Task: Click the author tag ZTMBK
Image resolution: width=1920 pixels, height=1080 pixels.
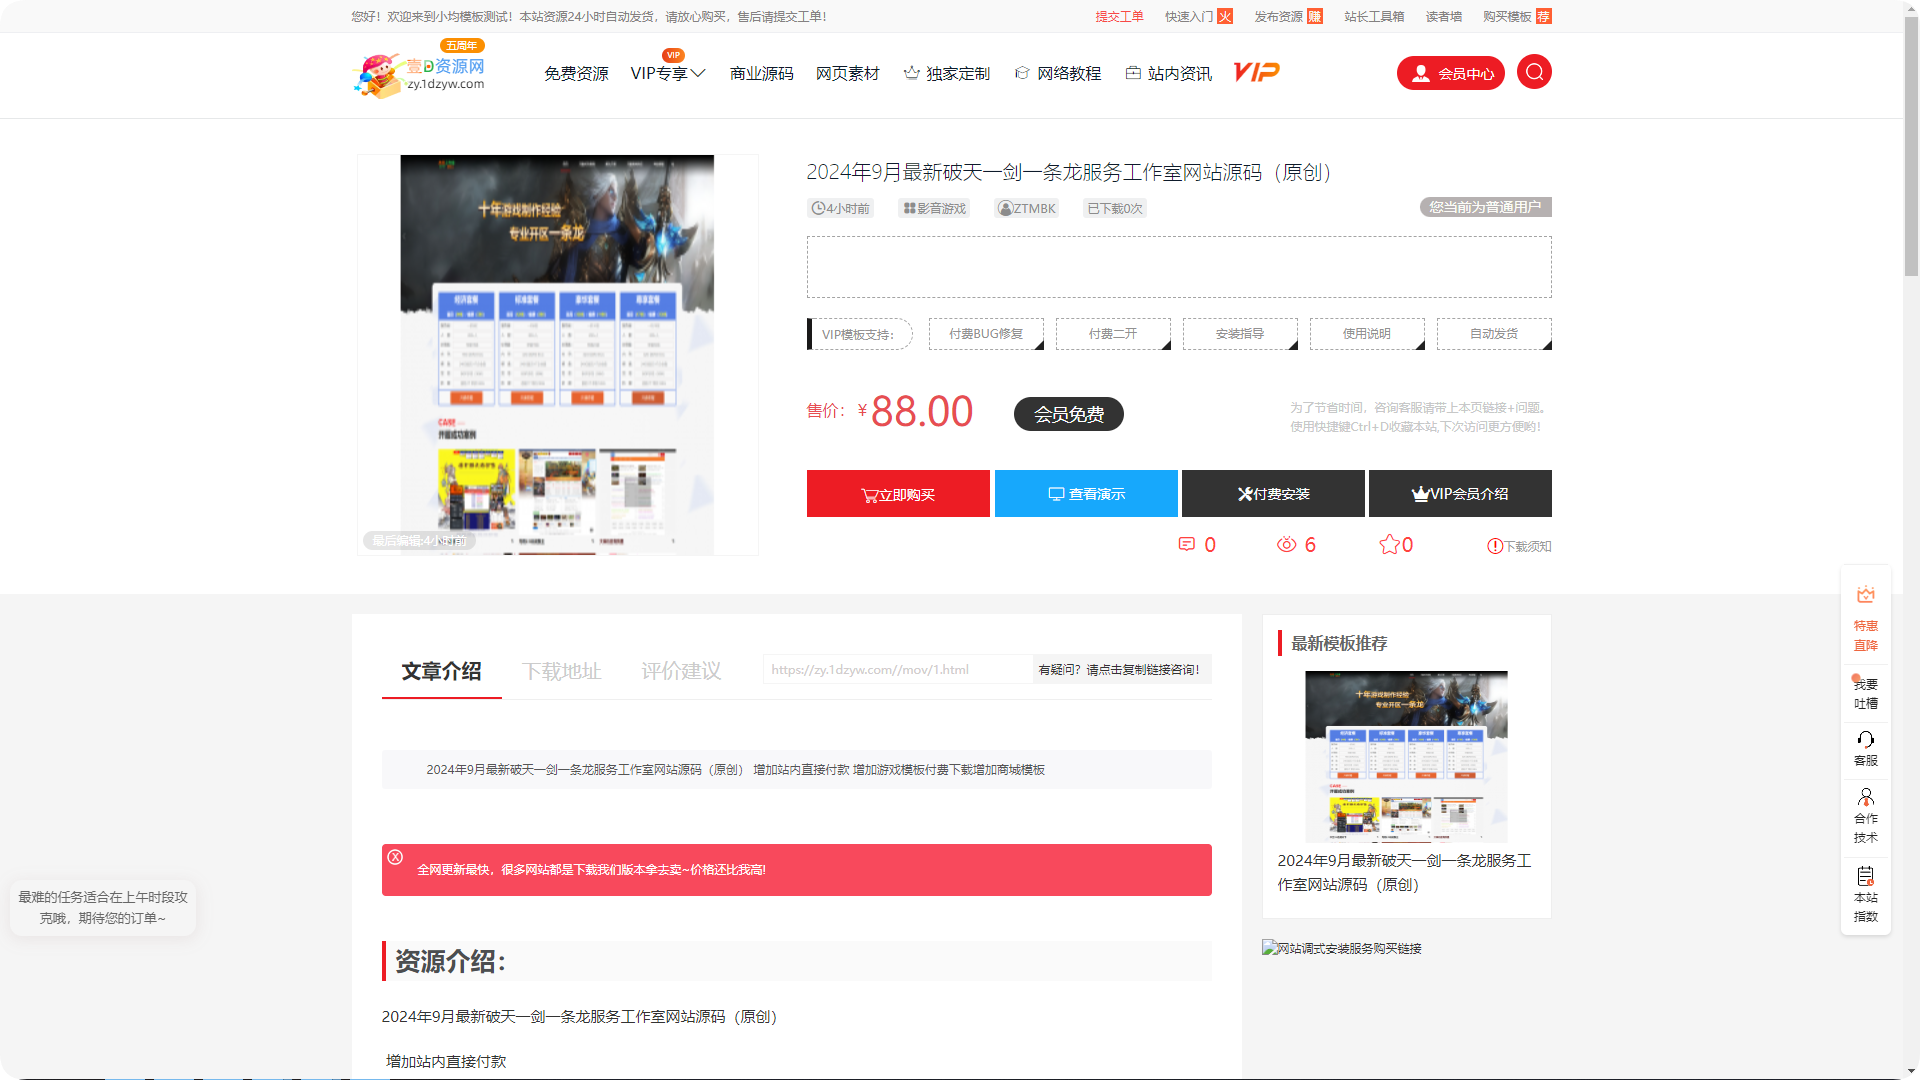Action: click(x=1027, y=208)
